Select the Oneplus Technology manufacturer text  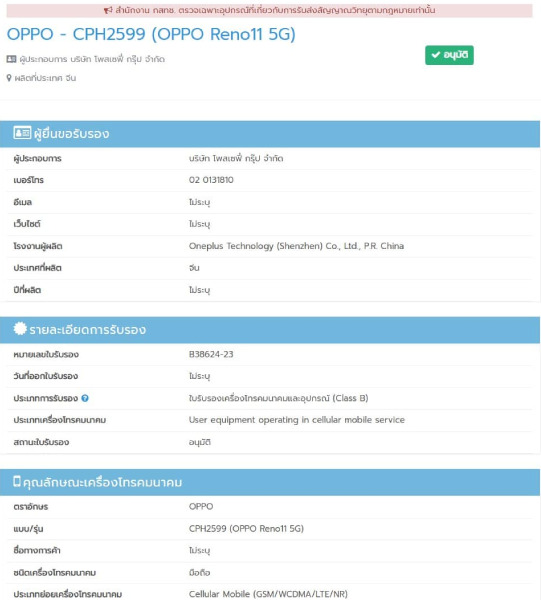pyautogui.click(x=296, y=246)
